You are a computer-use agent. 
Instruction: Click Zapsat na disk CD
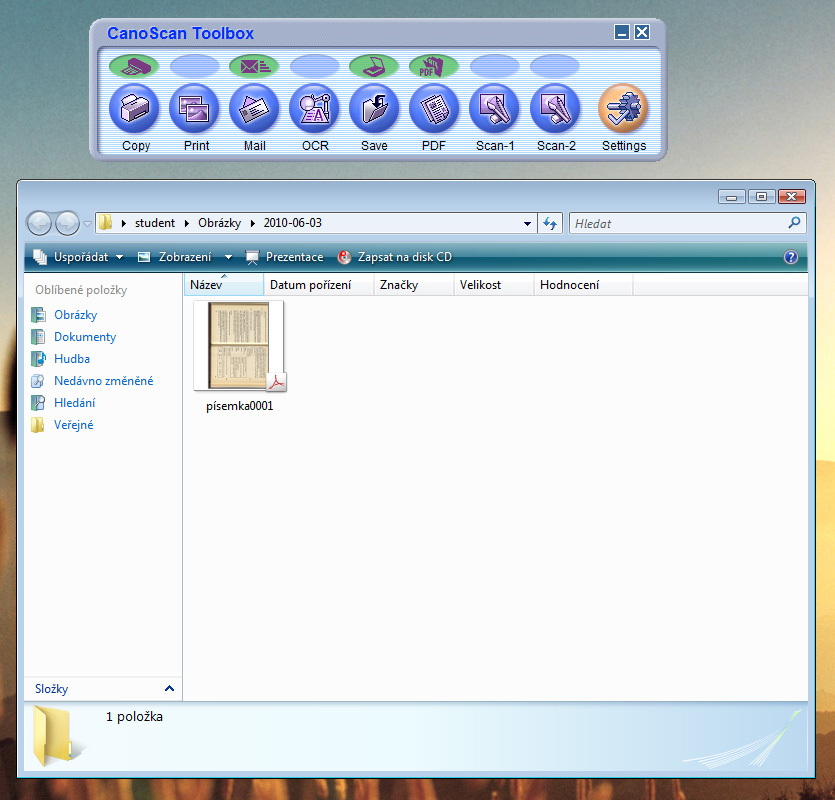pos(395,257)
